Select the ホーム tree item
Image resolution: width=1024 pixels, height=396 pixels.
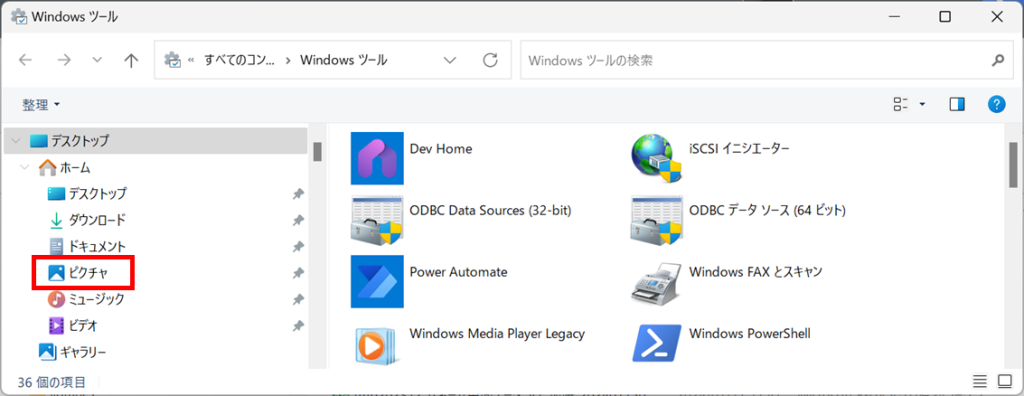pyautogui.click(x=65, y=167)
